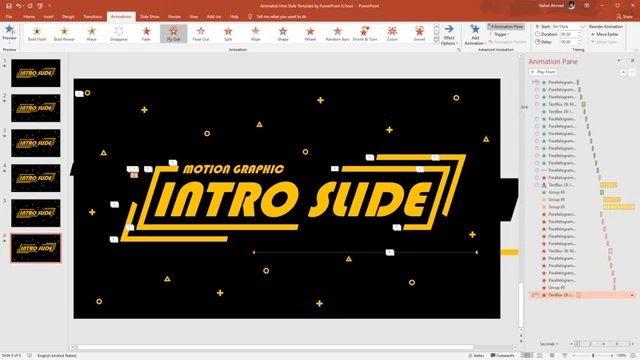Screen dimensions: 640x360
Task: Click the Save icon in quick access toolbar
Action: [9, 6]
